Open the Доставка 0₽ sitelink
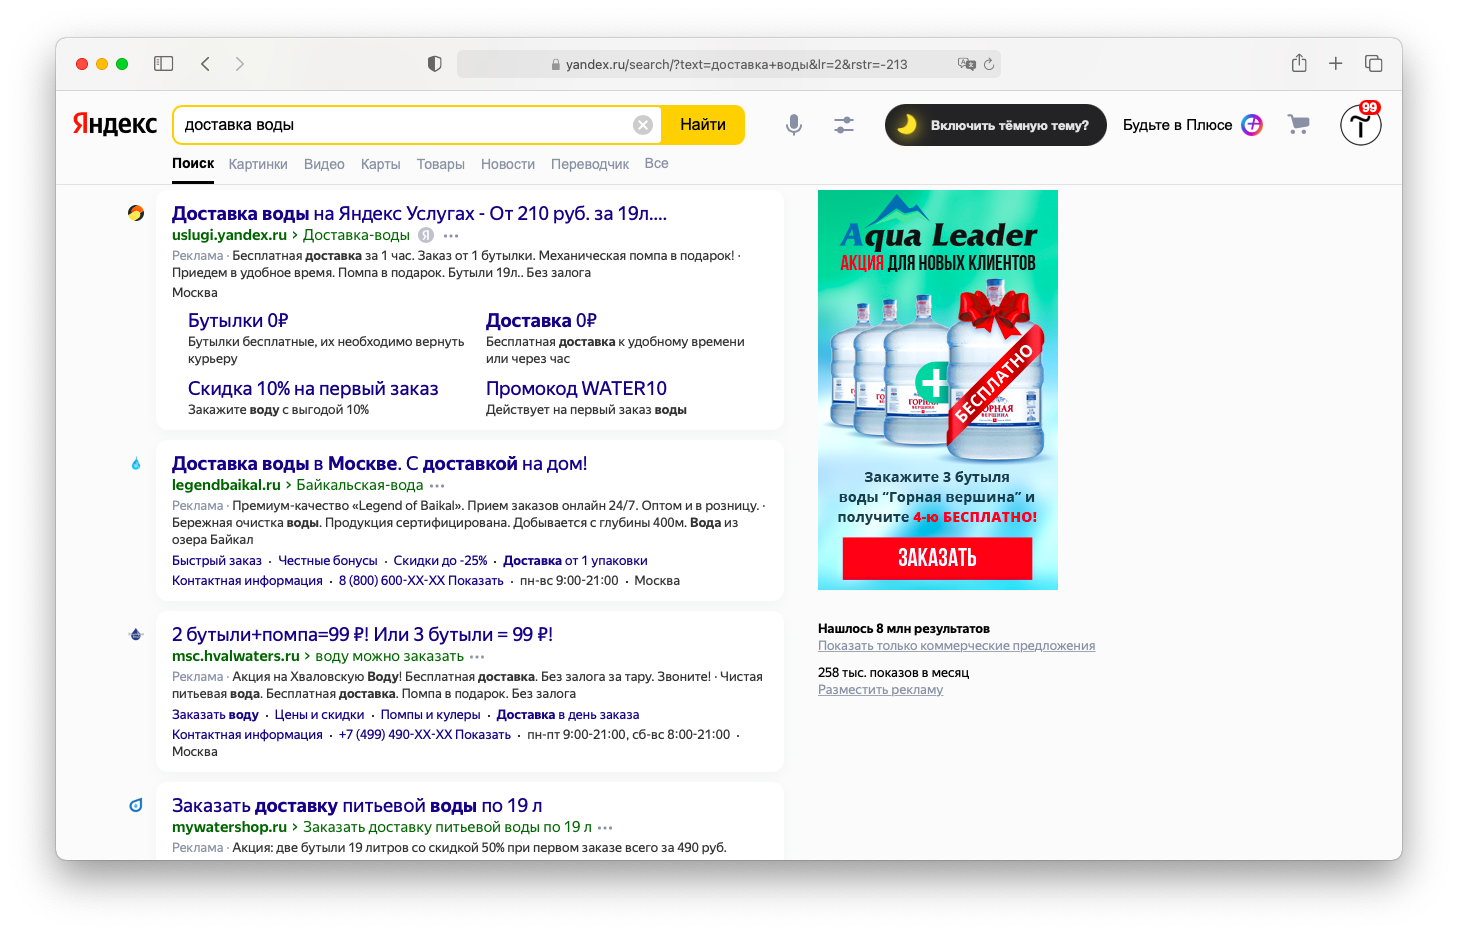 [541, 320]
